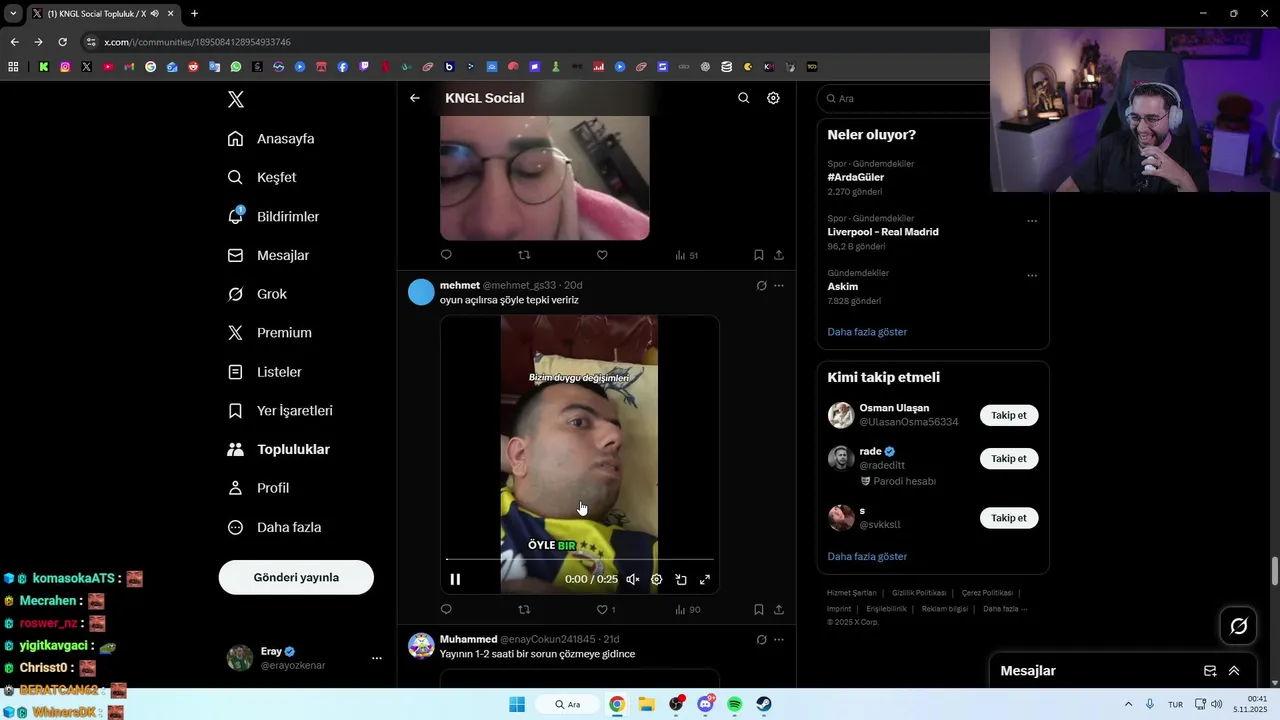Share mehmet's post
The height and width of the screenshot is (720, 1280).
779,609
